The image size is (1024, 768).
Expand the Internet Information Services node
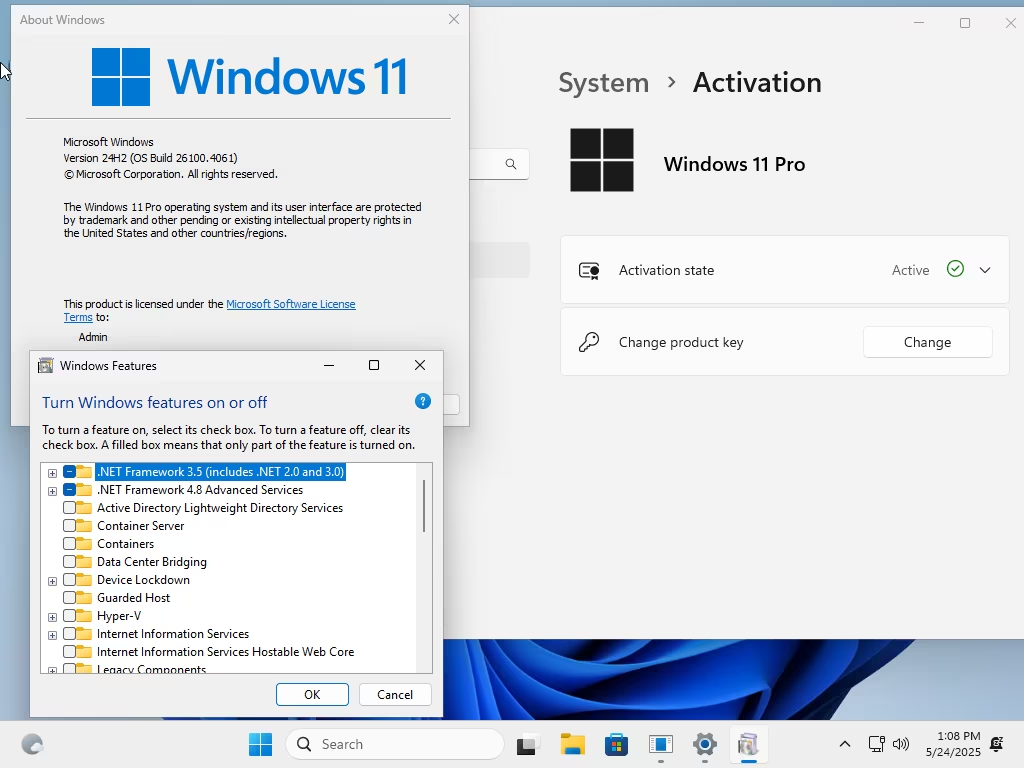coord(52,635)
